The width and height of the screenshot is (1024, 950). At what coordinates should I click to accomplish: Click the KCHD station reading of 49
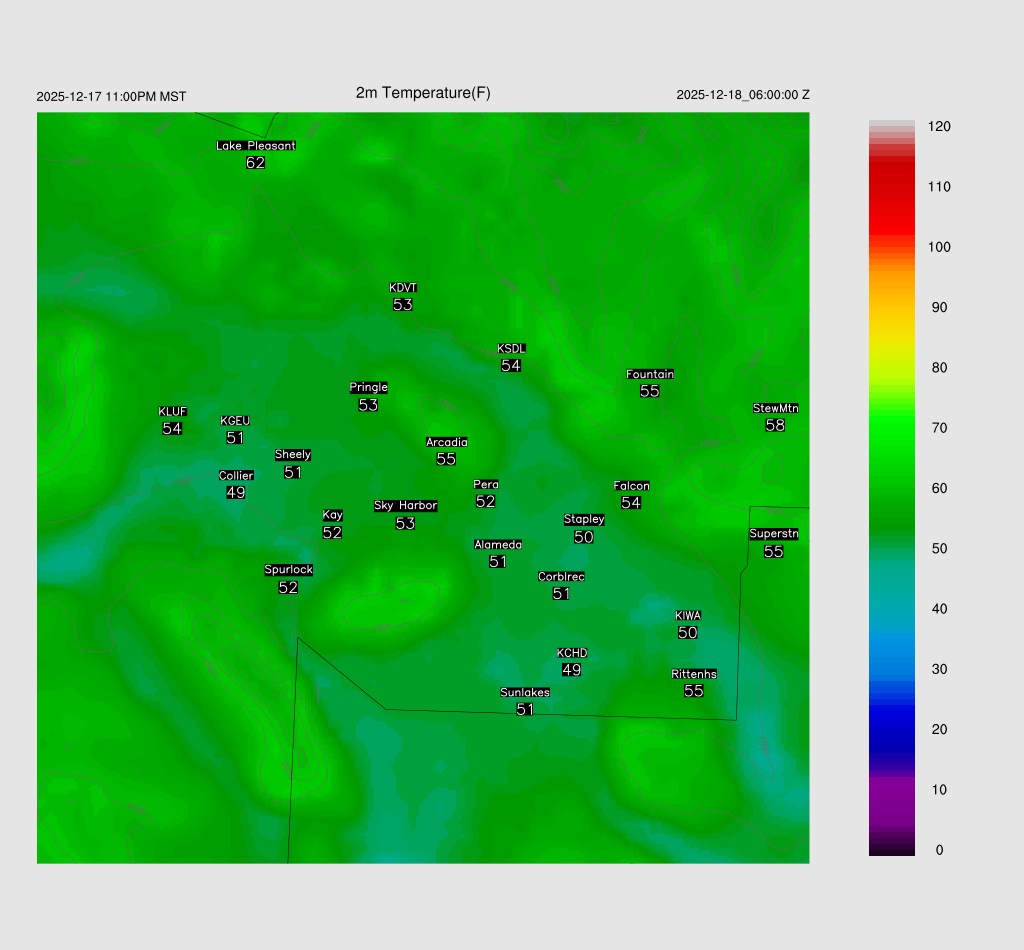tap(571, 670)
